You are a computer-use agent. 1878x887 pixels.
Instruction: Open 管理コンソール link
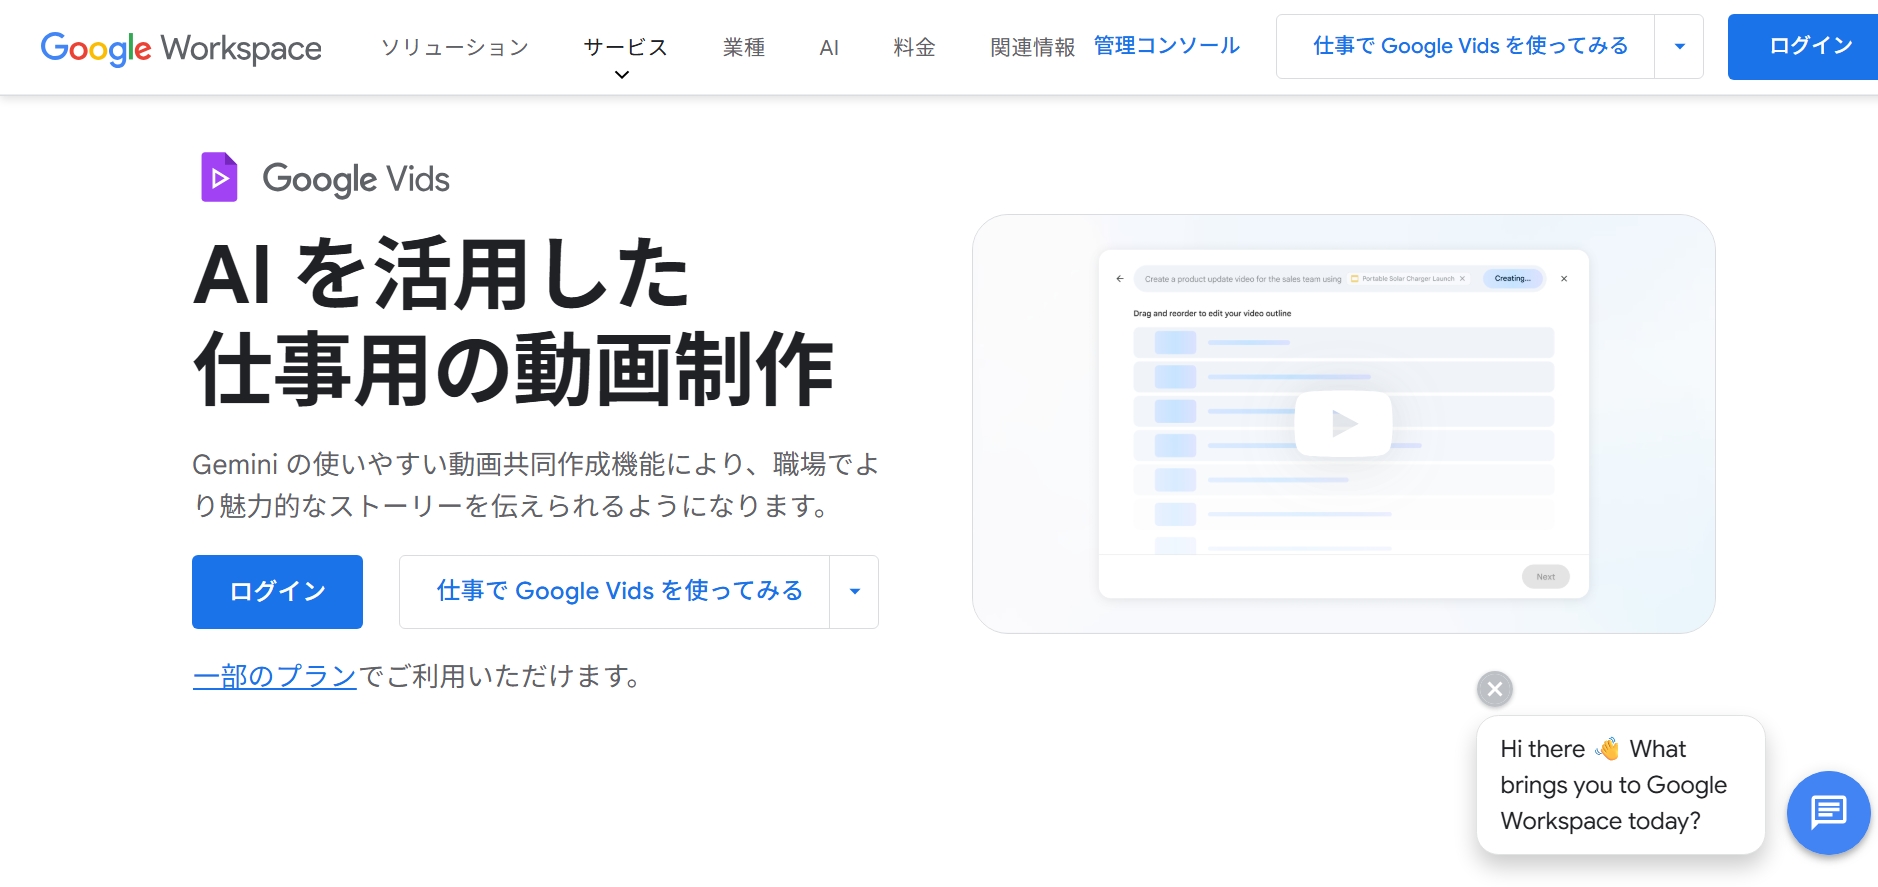click(1166, 45)
